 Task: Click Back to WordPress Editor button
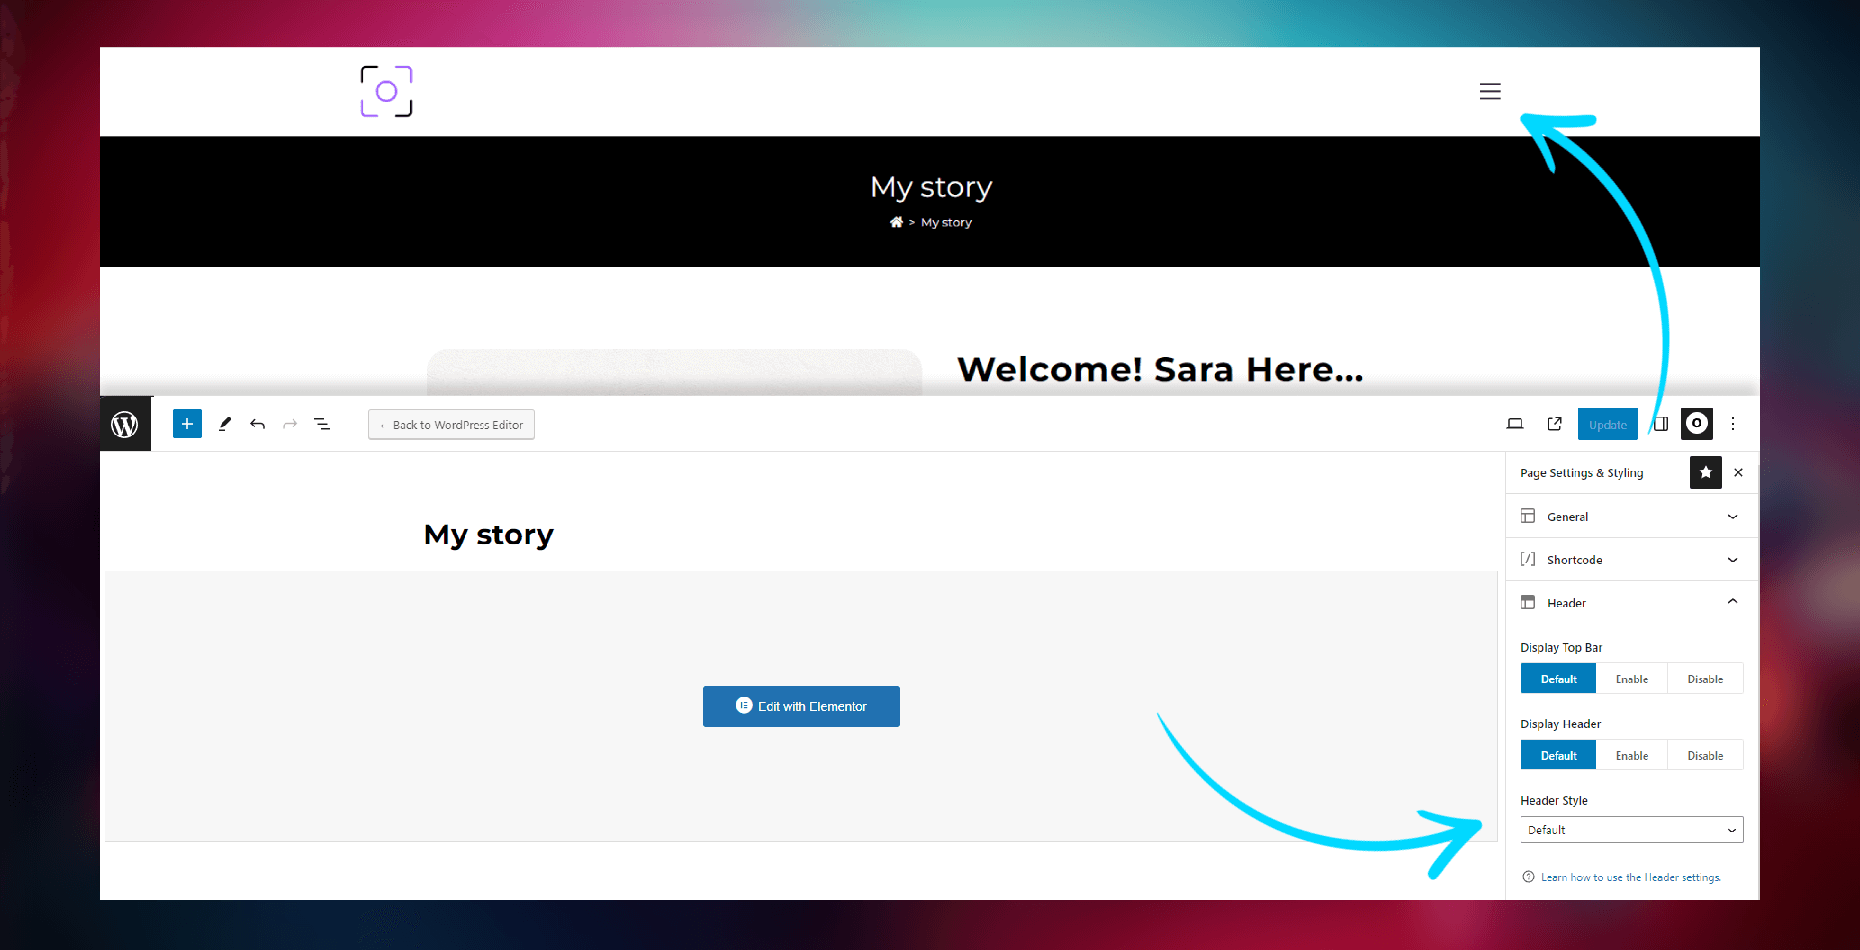click(451, 424)
